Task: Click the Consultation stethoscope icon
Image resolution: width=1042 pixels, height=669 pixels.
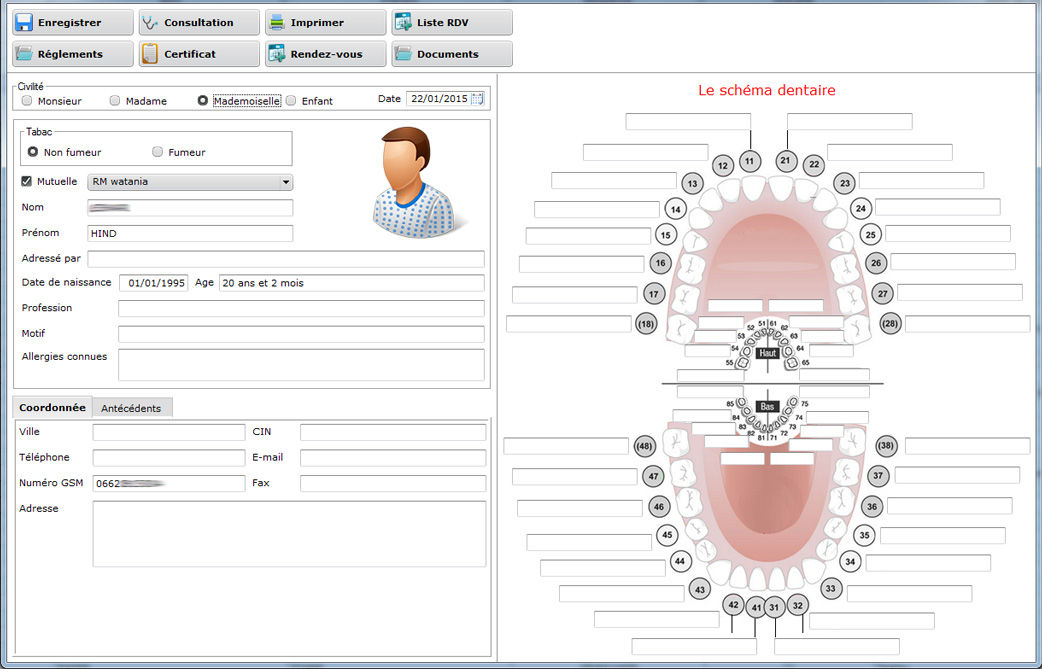Action: pyautogui.click(x=150, y=22)
